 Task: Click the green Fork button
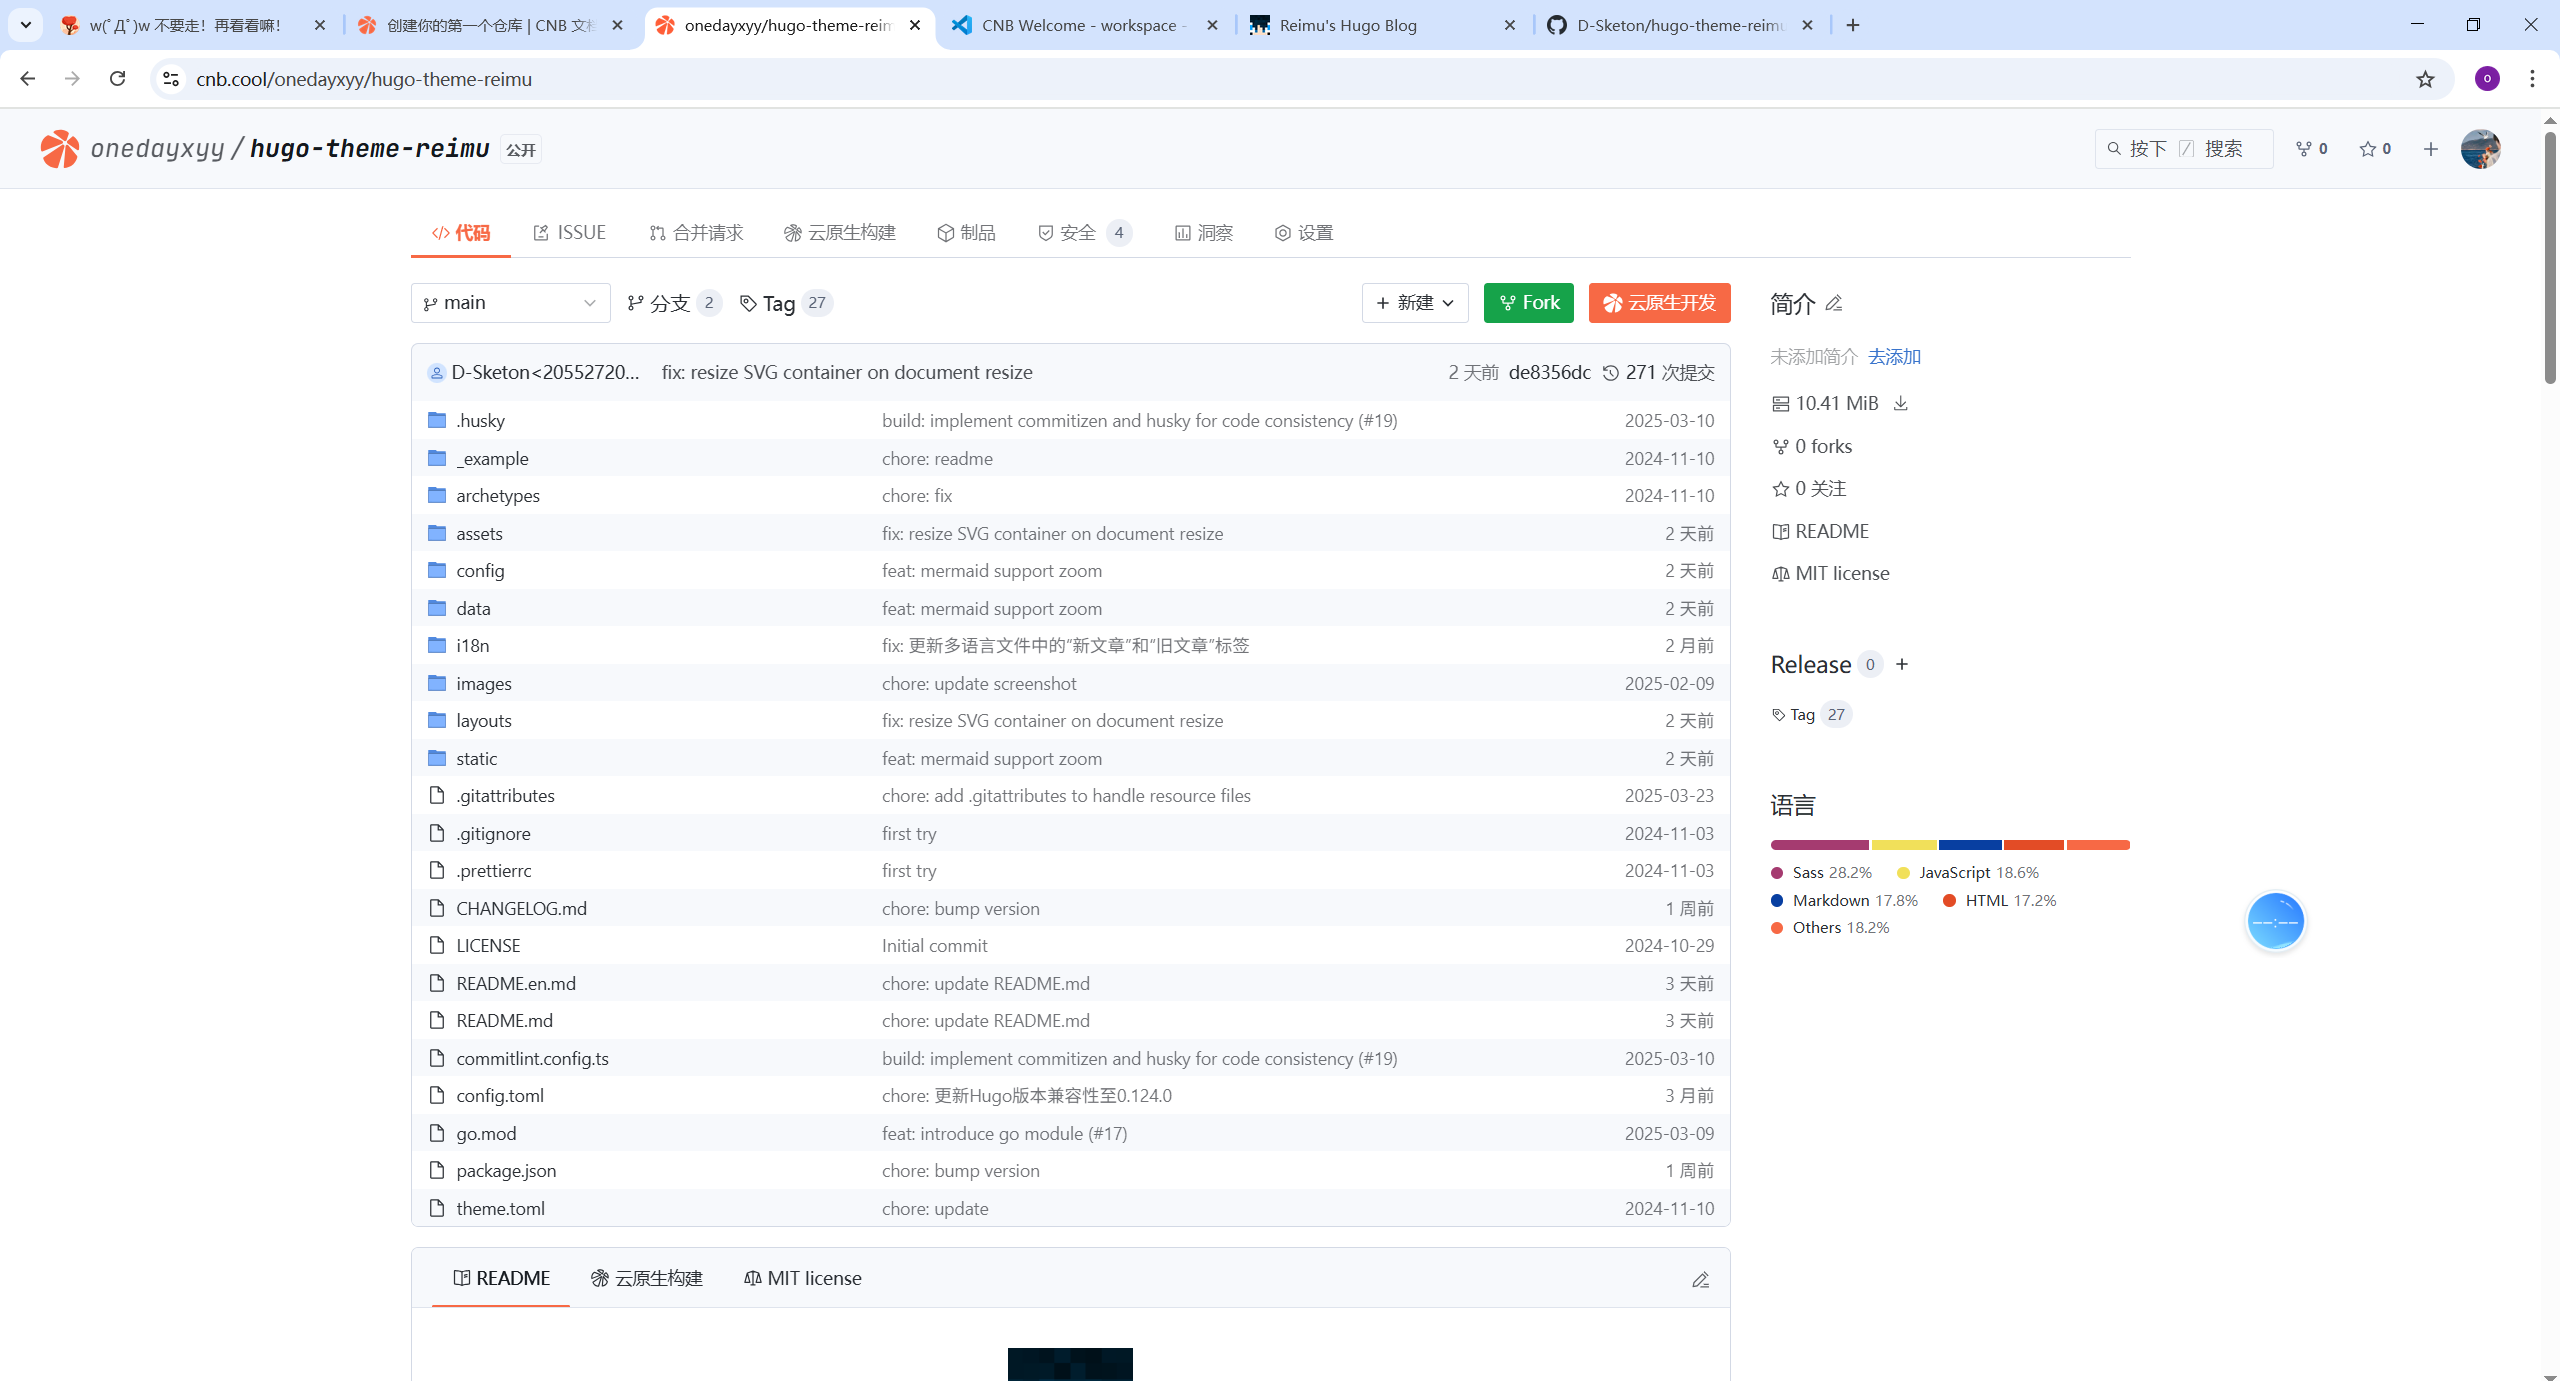coord(1528,303)
